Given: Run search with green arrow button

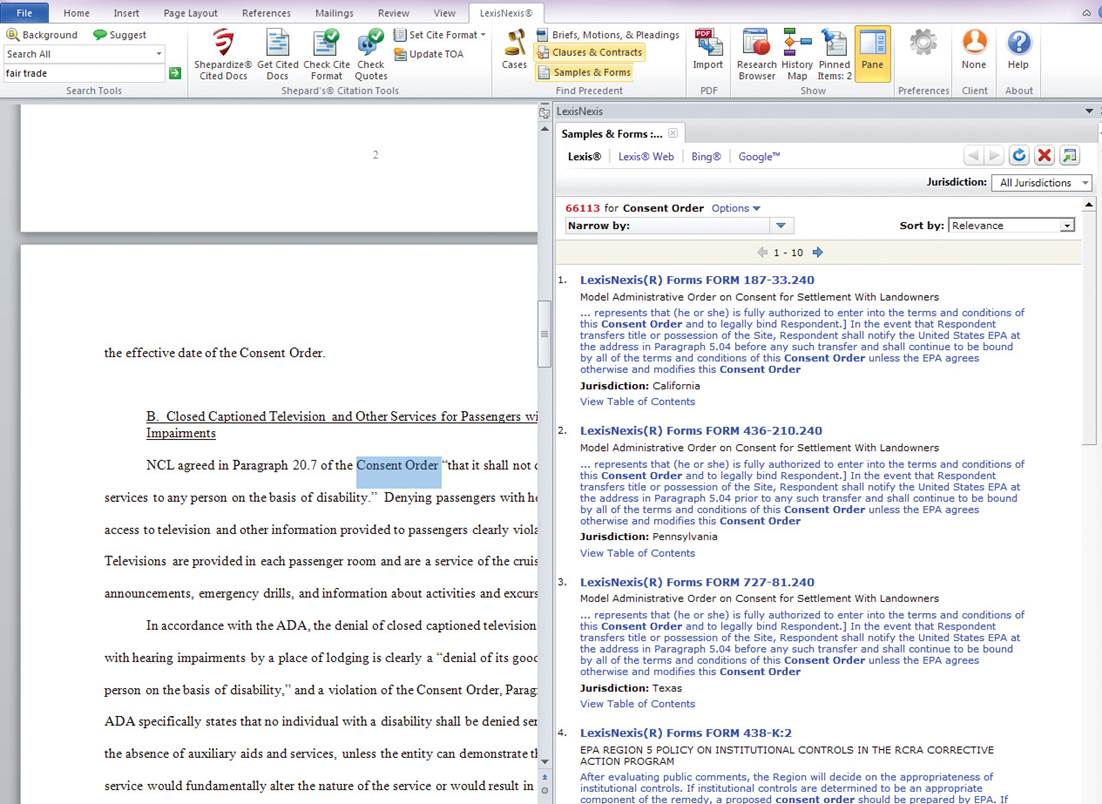Looking at the screenshot, I should 175,73.
